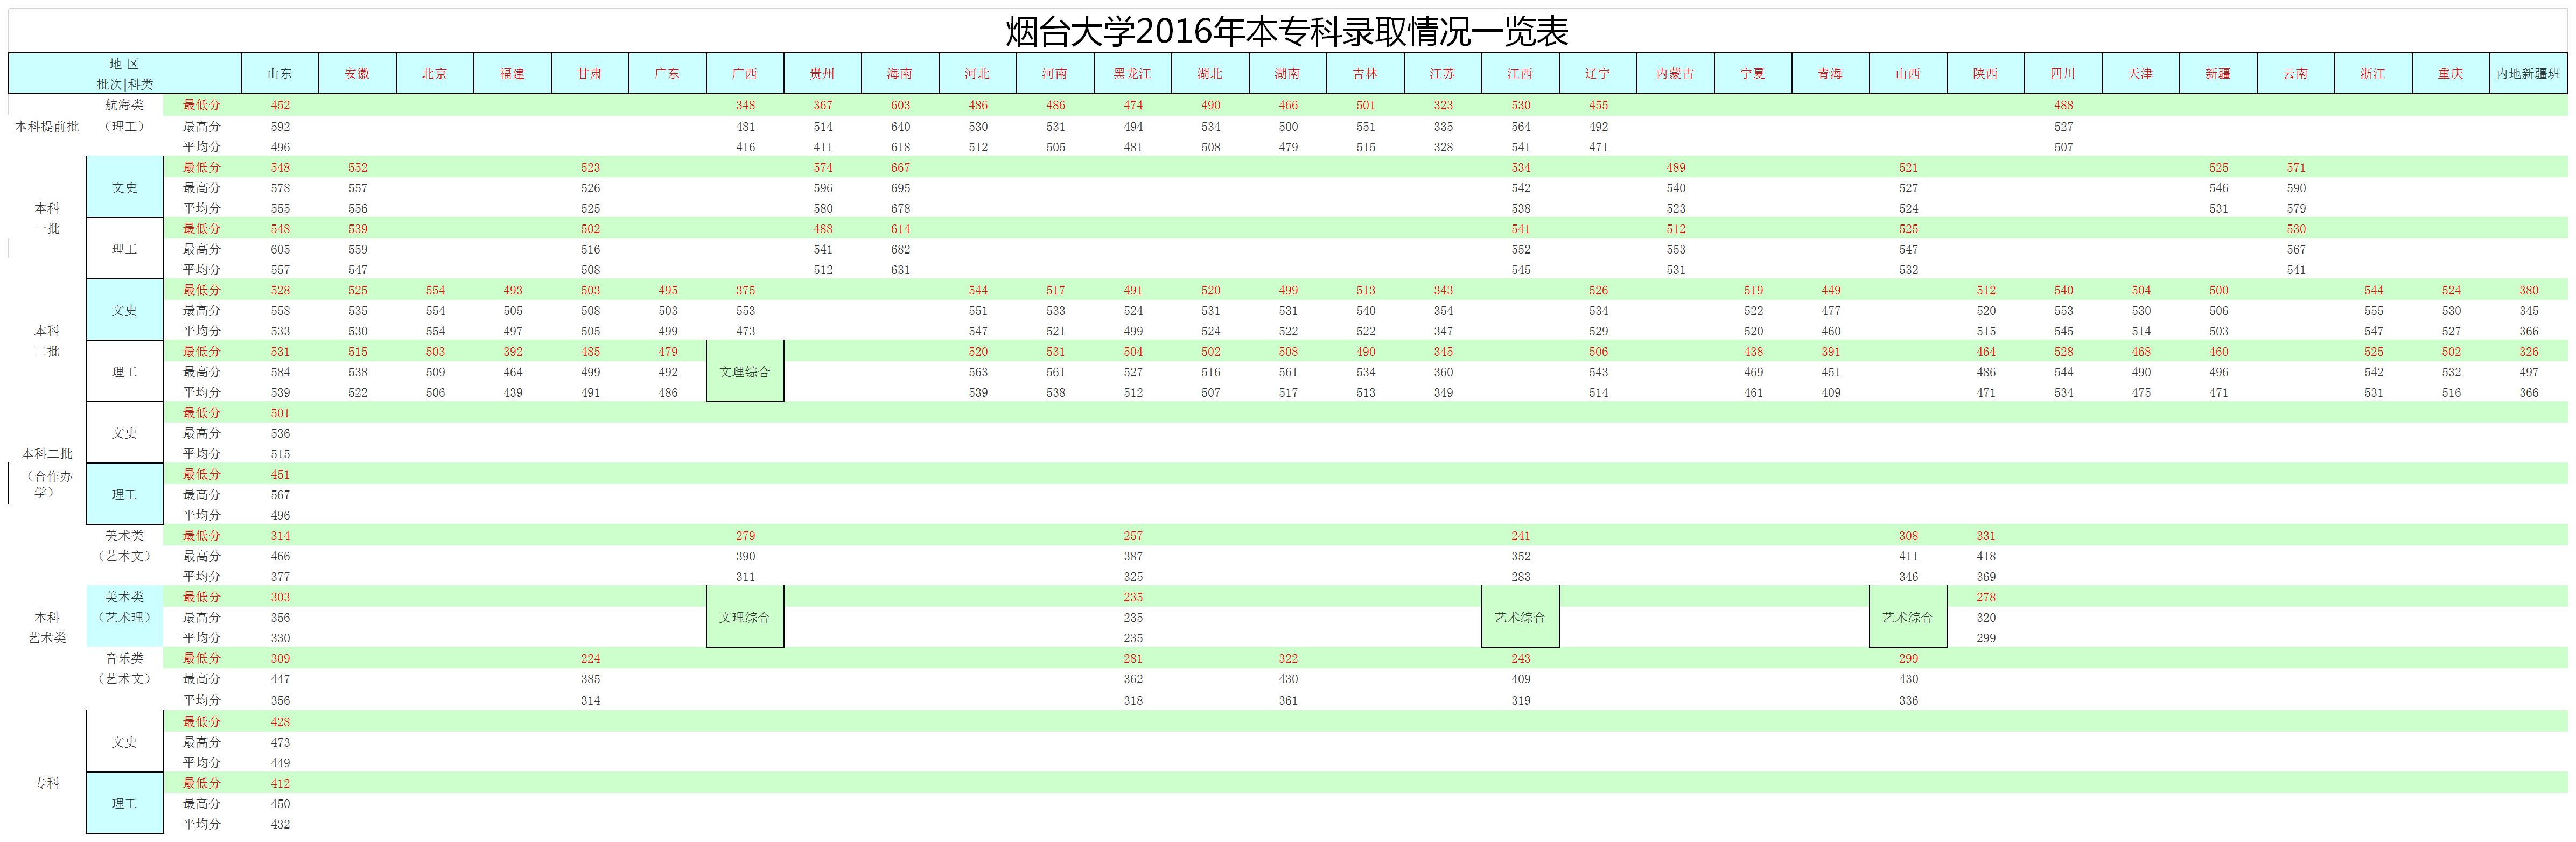Select 海南 value 667 in 本科一批文史
The width and height of the screenshot is (2576, 842).
click(x=900, y=168)
